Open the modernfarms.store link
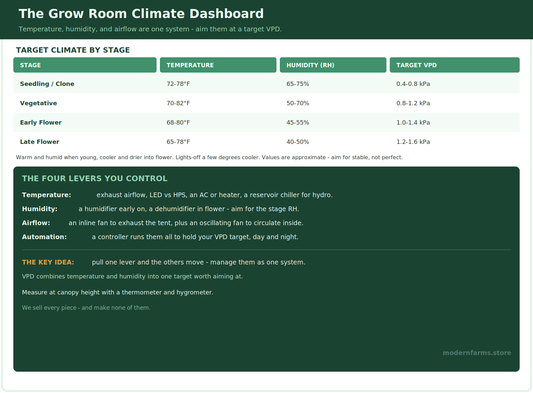The image size is (533, 393). (x=477, y=353)
